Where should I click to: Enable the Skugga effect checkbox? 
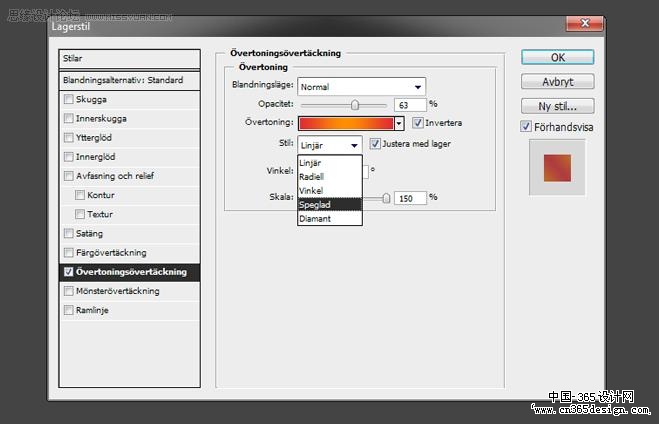pyautogui.click(x=69, y=99)
